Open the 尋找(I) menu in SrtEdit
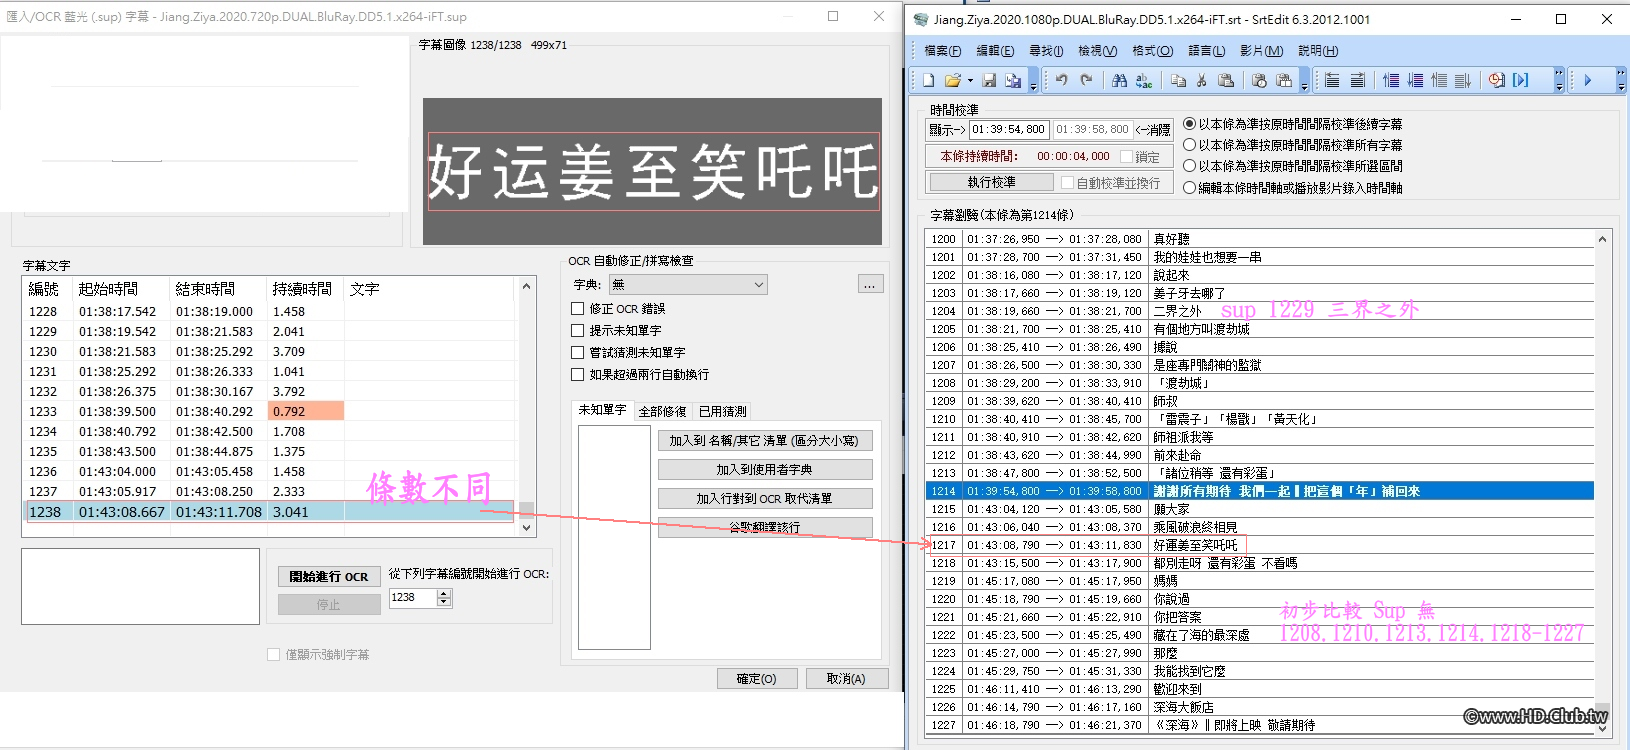The width and height of the screenshot is (1630, 750). (1046, 51)
